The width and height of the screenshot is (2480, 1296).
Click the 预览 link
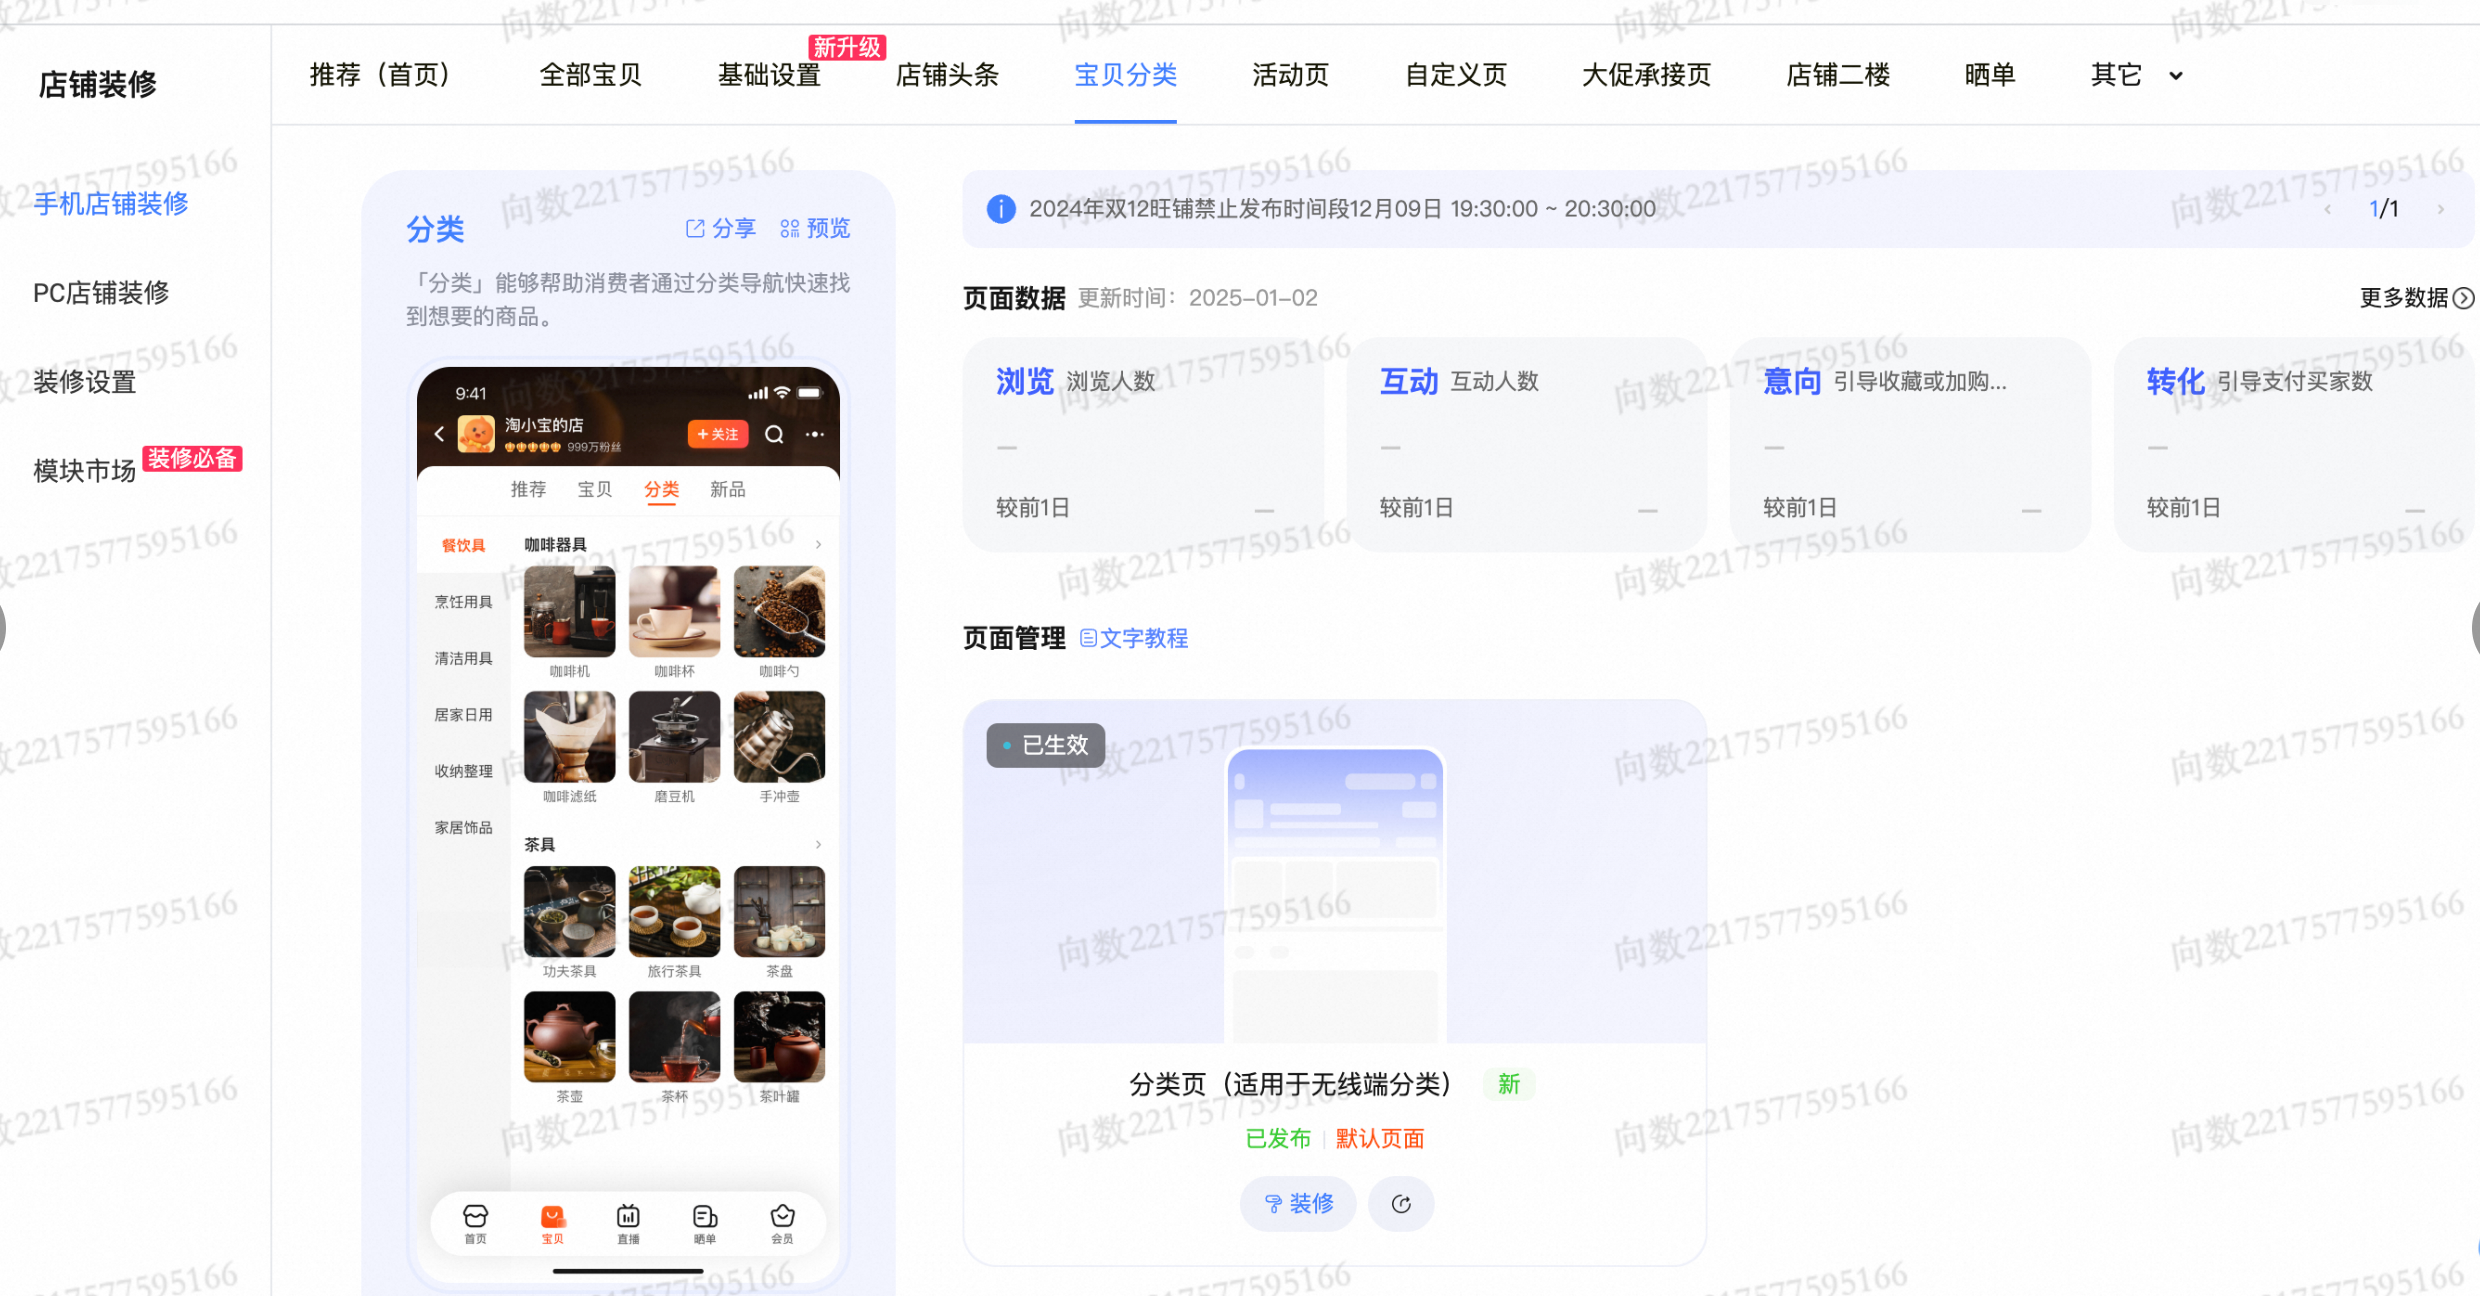point(815,229)
